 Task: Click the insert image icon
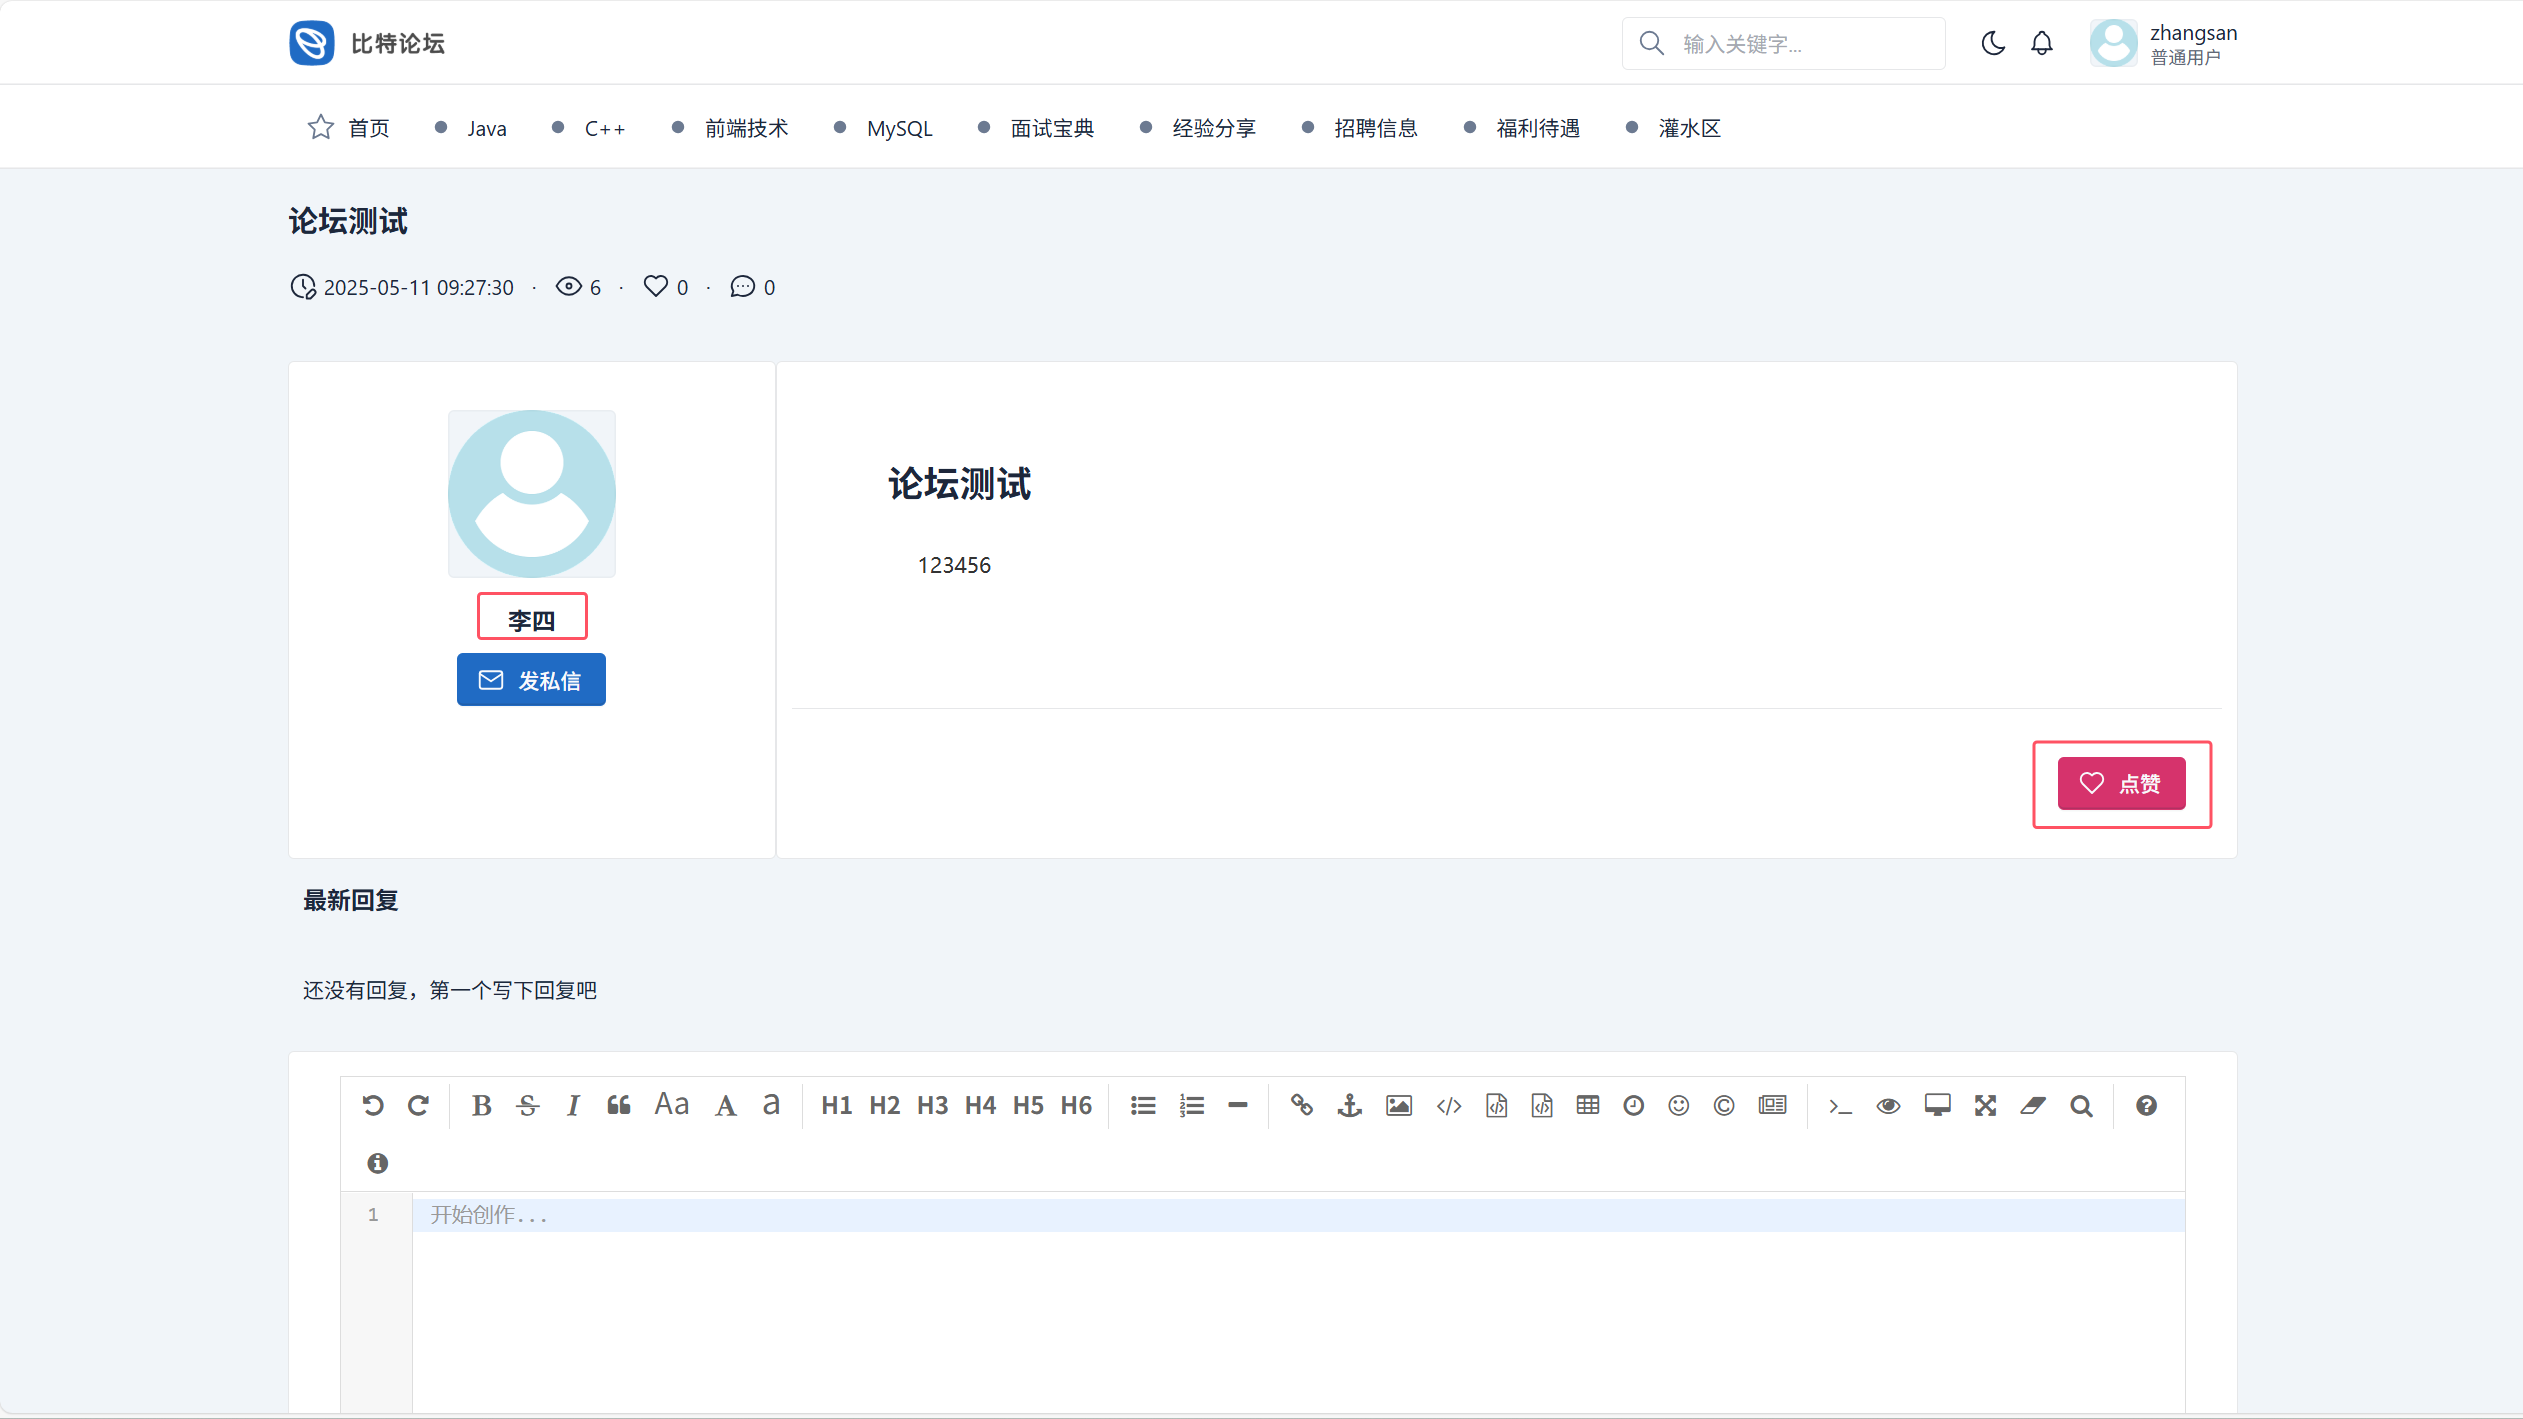[x=1398, y=1105]
